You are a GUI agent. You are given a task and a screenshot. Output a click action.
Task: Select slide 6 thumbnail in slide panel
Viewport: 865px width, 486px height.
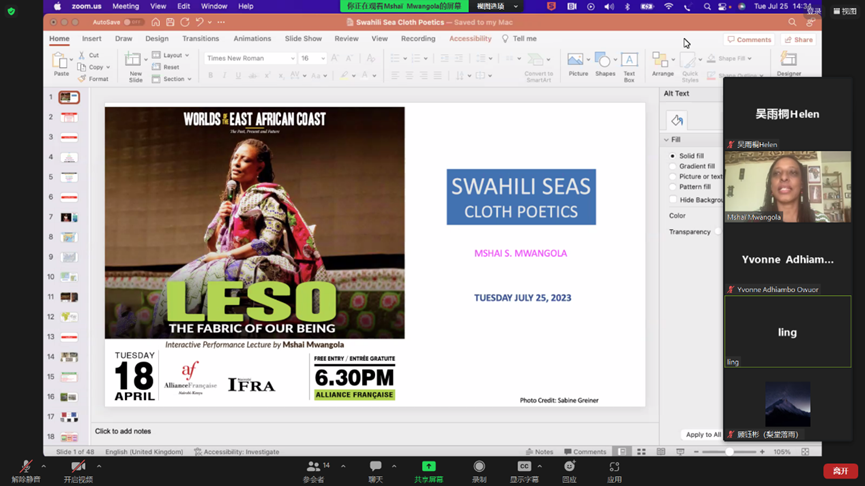tap(69, 197)
